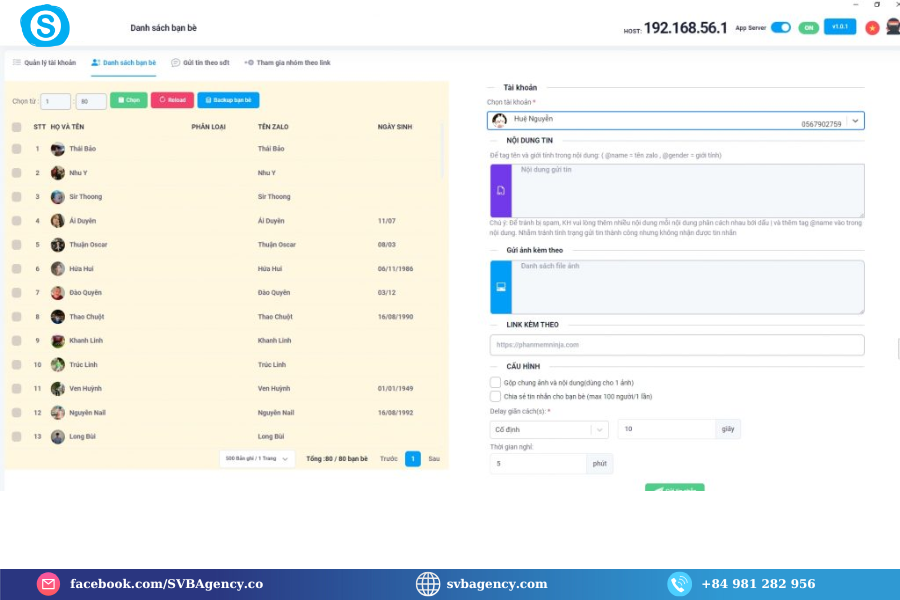The image size is (900, 600).
Task: Open the ninja user avatar icon
Action: 892,28
